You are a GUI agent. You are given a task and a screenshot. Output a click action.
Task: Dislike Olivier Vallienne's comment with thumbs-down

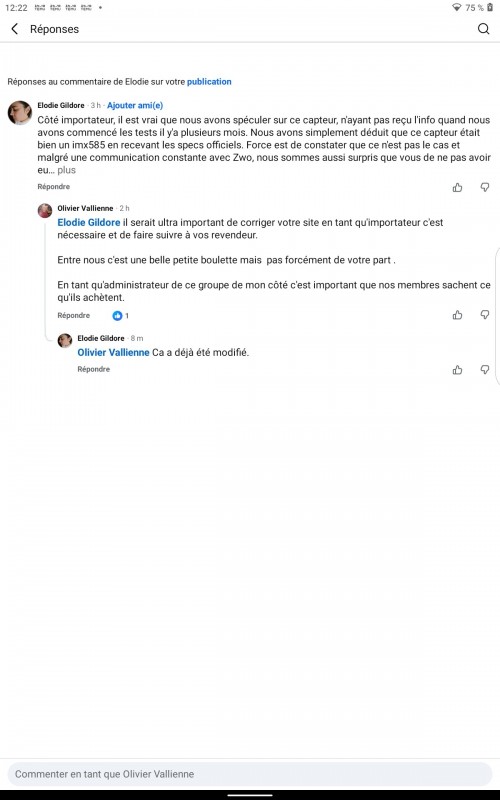pyautogui.click(x=485, y=315)
